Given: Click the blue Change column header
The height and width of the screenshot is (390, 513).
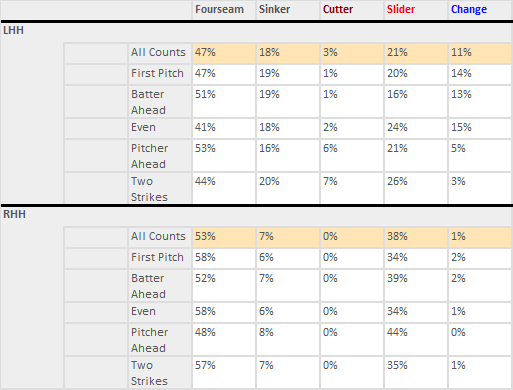Looking at the screenshot, I should click(x=469, y=9).
